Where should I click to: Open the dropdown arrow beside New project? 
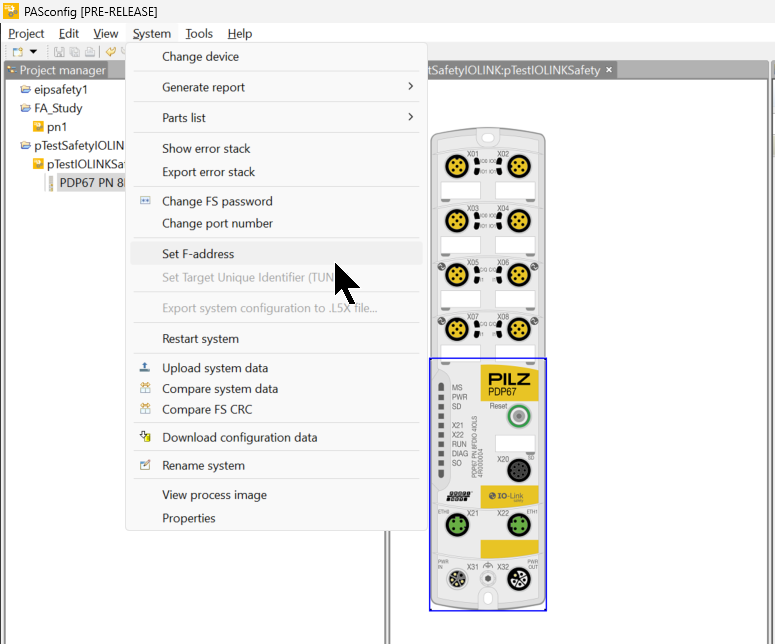pos(33,51)
